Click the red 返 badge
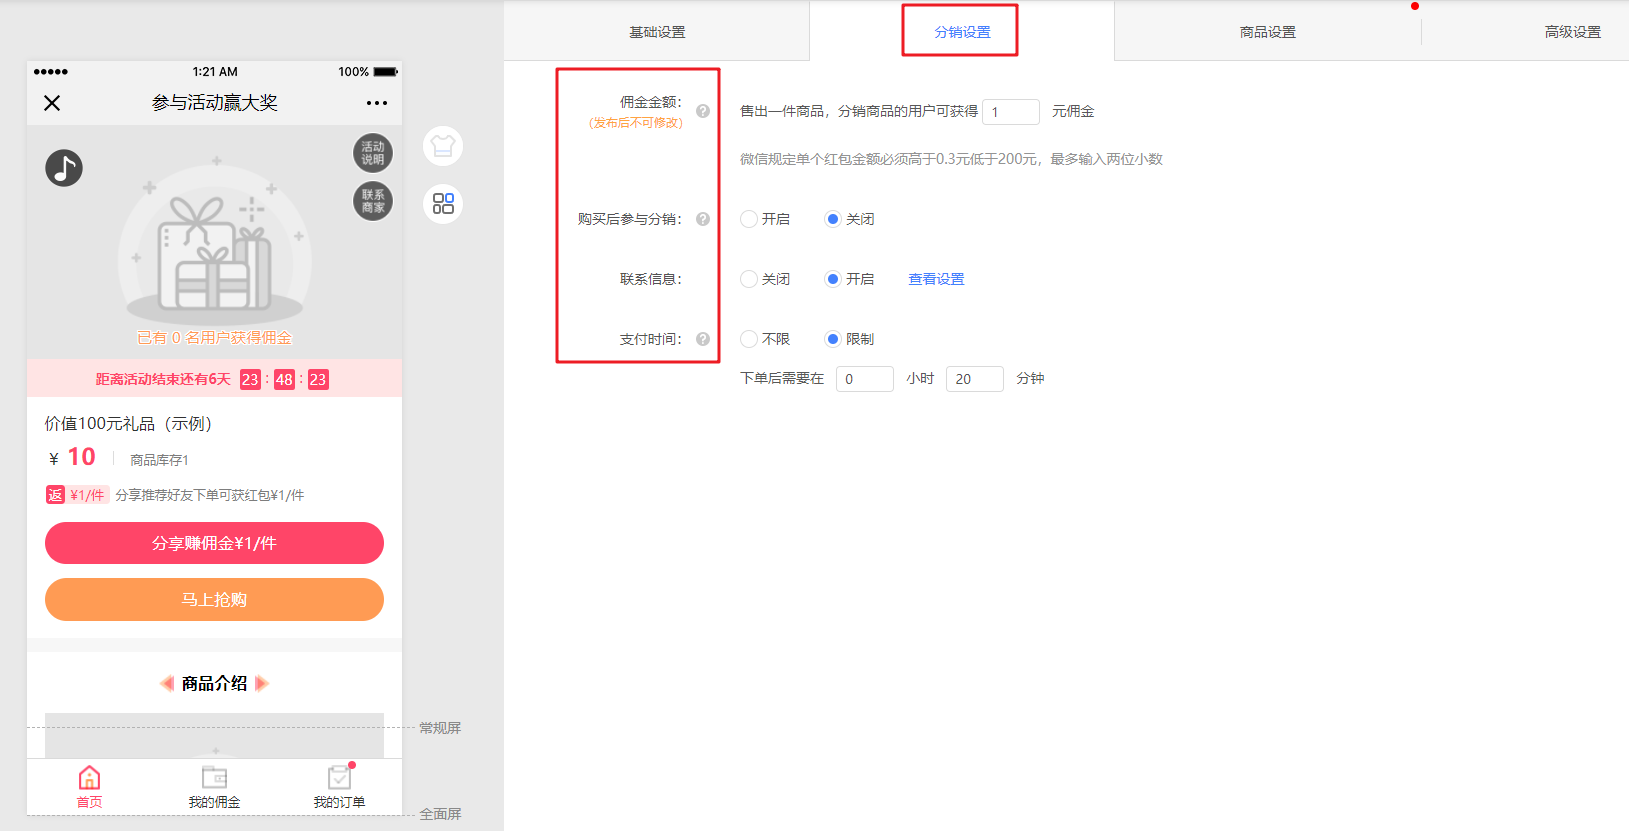 (x=55, y=495)
